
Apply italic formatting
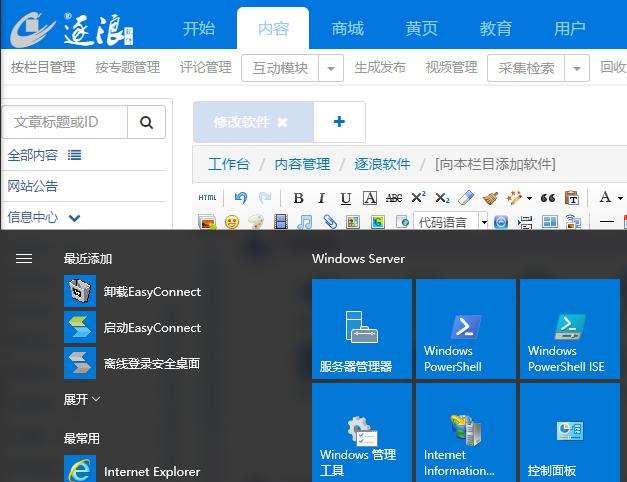pyautogui.click(x=321, y=198)
